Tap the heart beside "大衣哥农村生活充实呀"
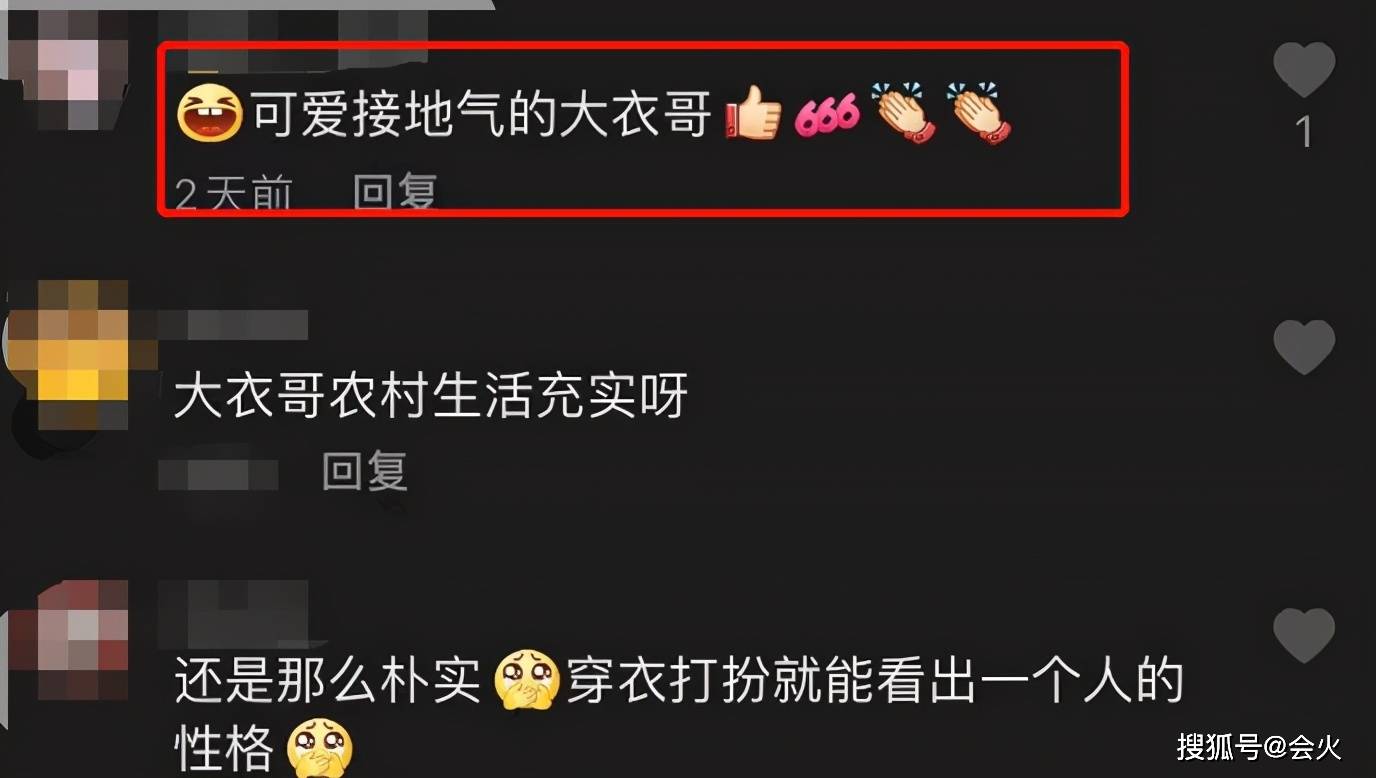This screenshot has width=1376, height=778. (x=1304, y=347)
